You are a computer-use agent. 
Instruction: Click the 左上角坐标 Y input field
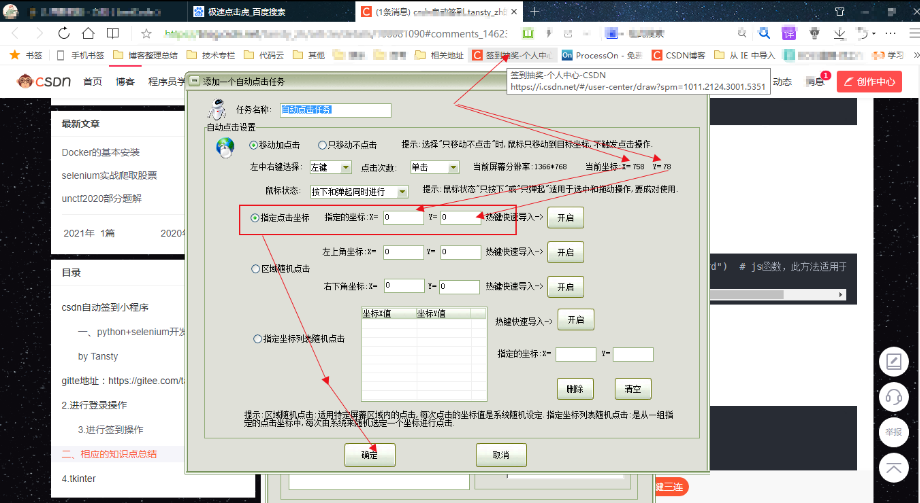click(461, 252)
